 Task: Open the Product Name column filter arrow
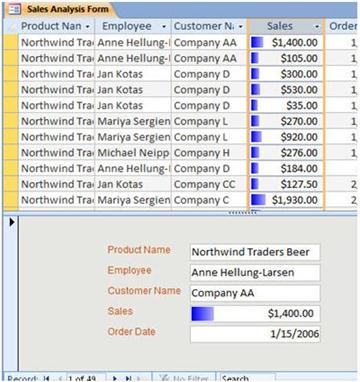88,26
